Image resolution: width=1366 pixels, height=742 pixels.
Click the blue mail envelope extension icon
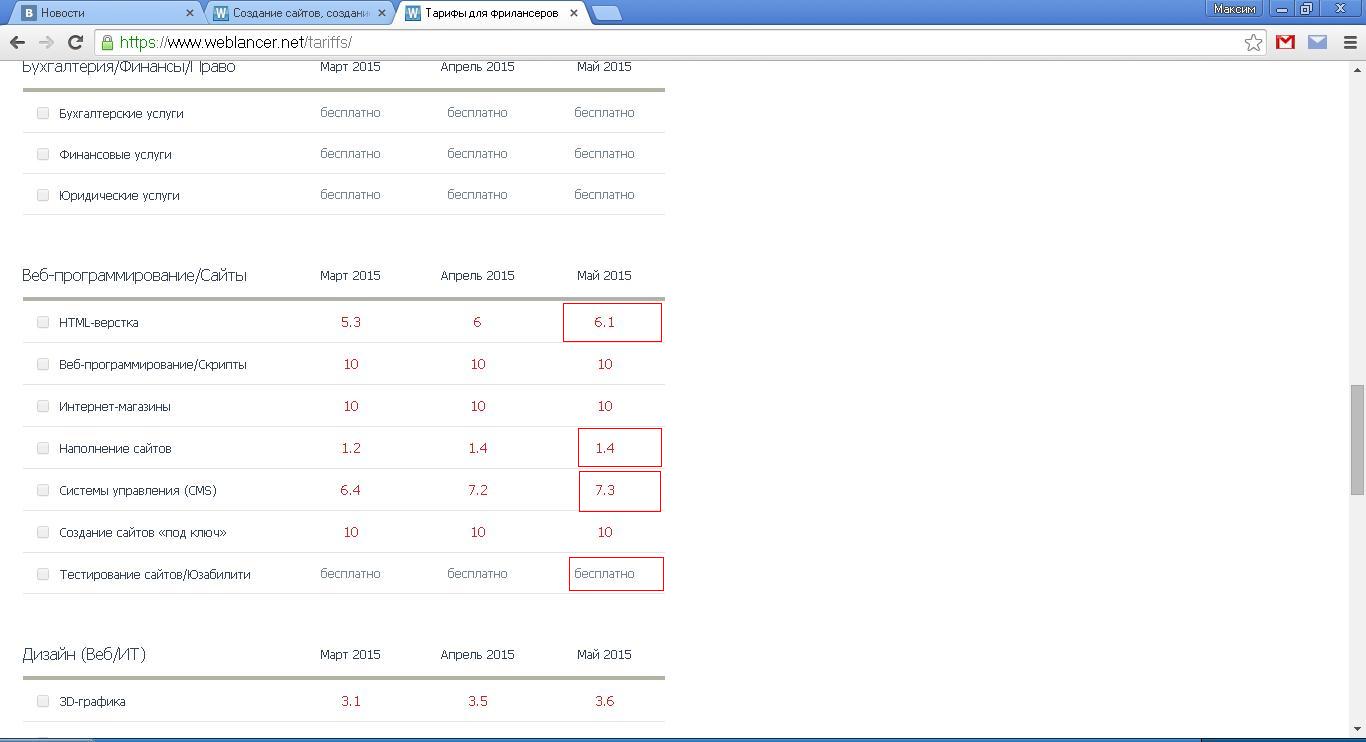pyautogui.click(x=1317, y=42)
